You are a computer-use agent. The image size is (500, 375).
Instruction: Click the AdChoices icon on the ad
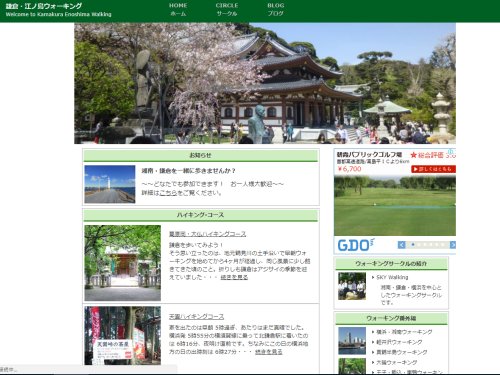[x=452, y=151]
